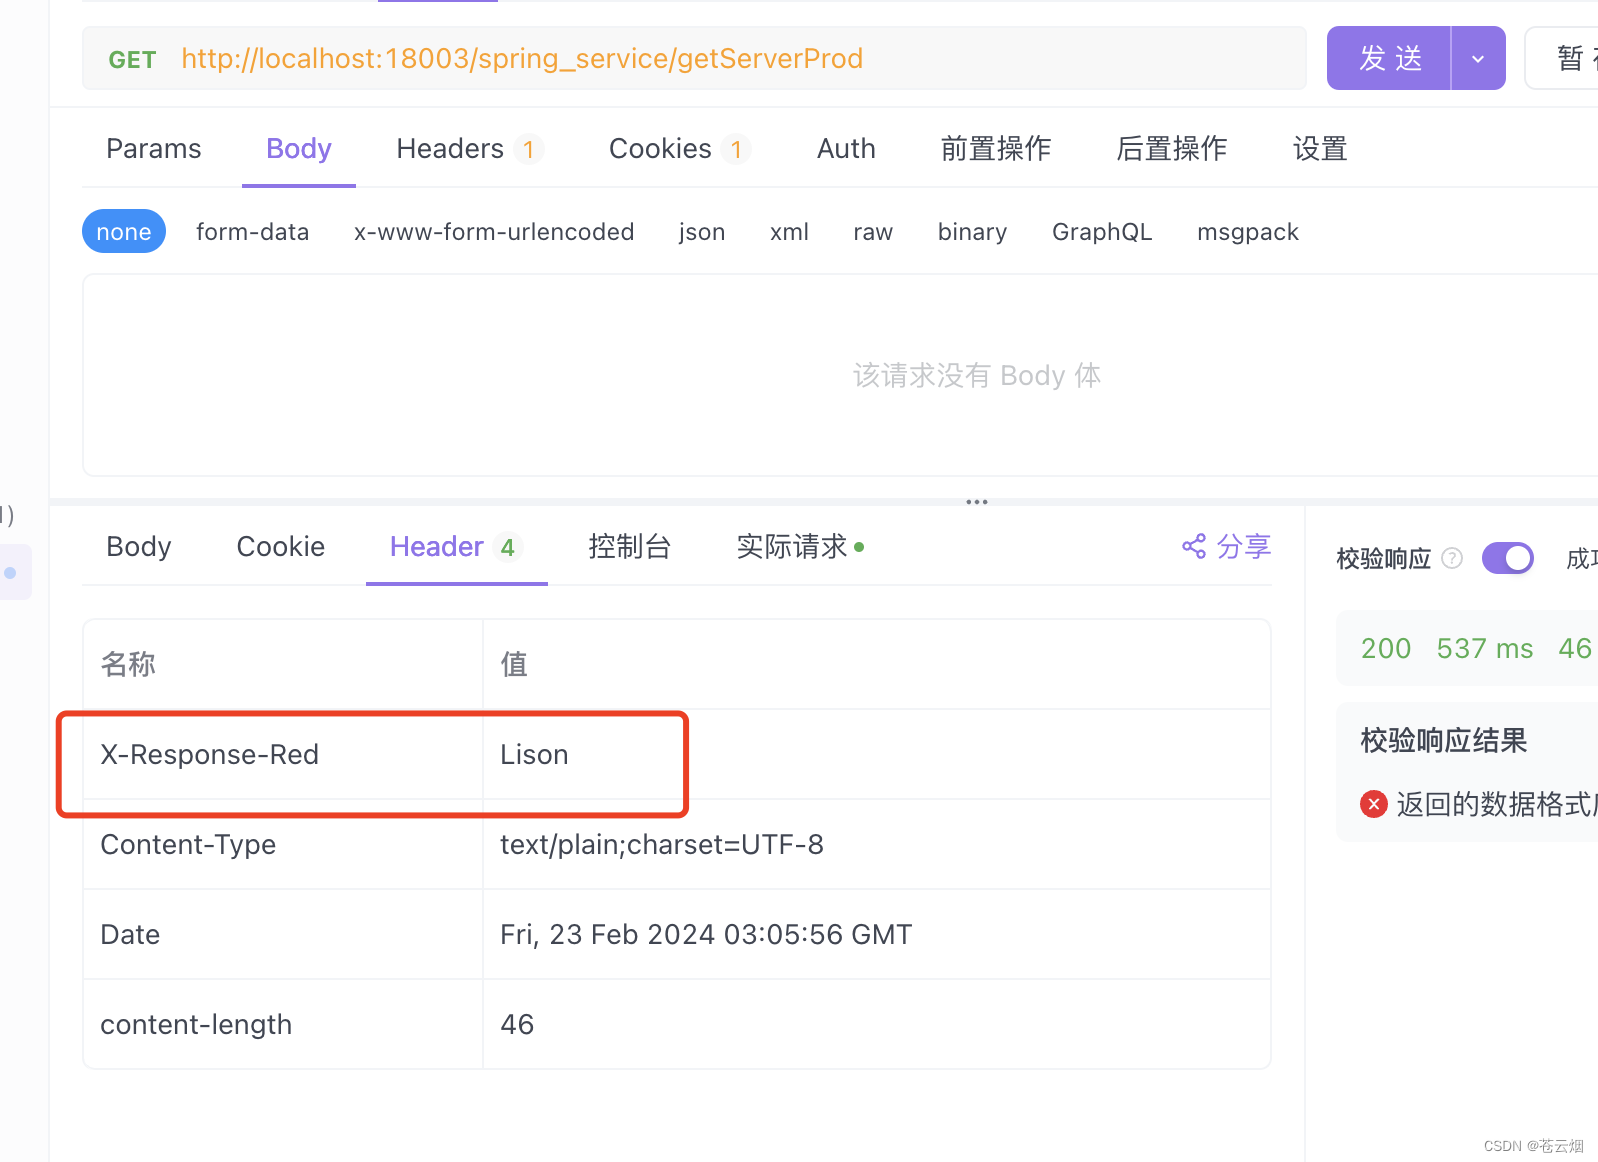Screen dimensions: 1598x1162
Task: Click the 值 column header
Action: click(x=514, y=664)
